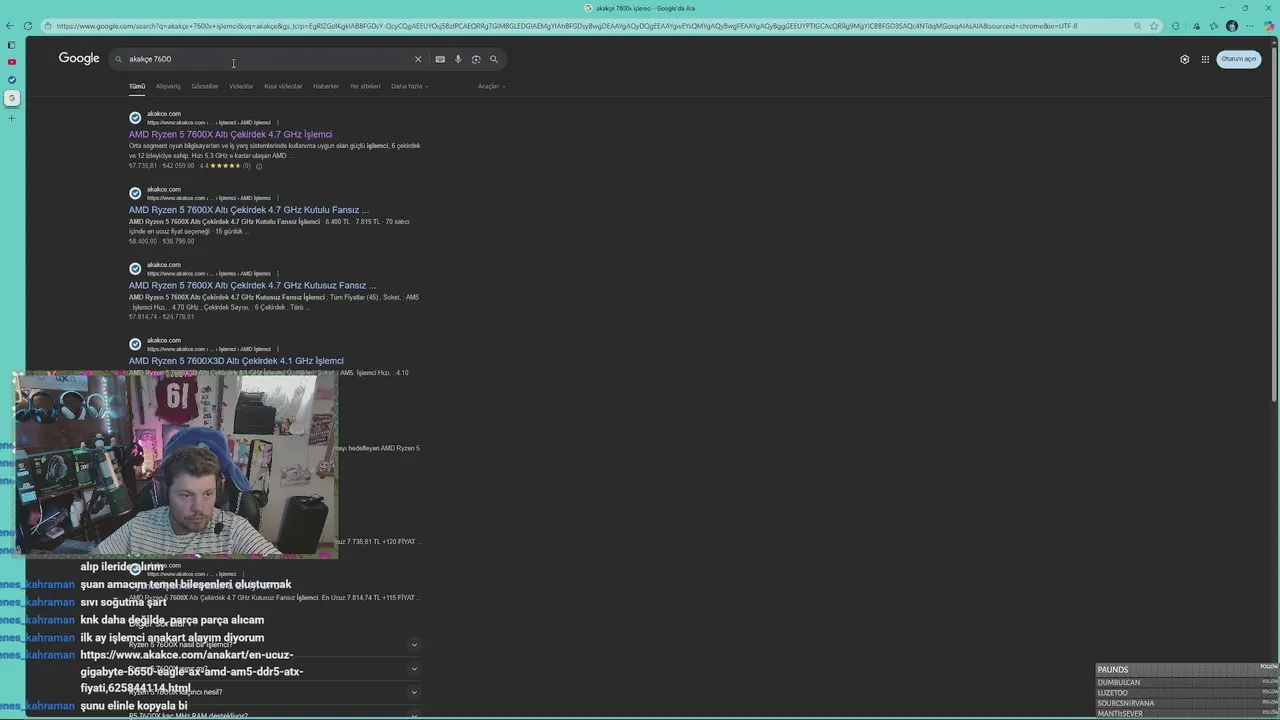This screenshot has height=720, width=1280.
Task: Click akakce.com site name of first result
Action: point(164,114)
